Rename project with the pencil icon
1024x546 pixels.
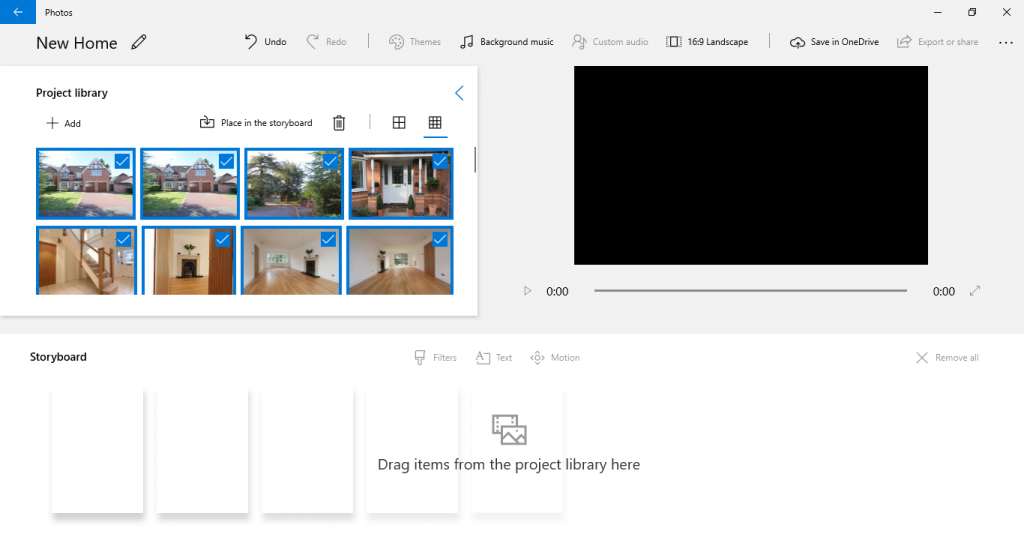coord(138,42)
